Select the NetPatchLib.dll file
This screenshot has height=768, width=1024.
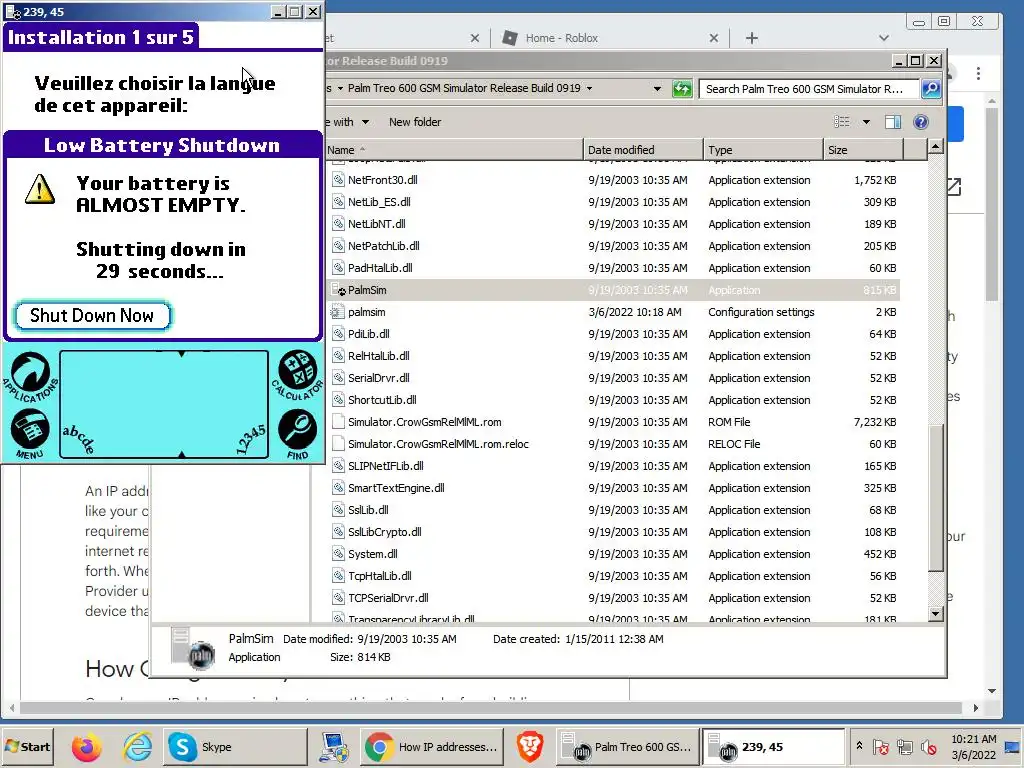(x=383, y=246)
